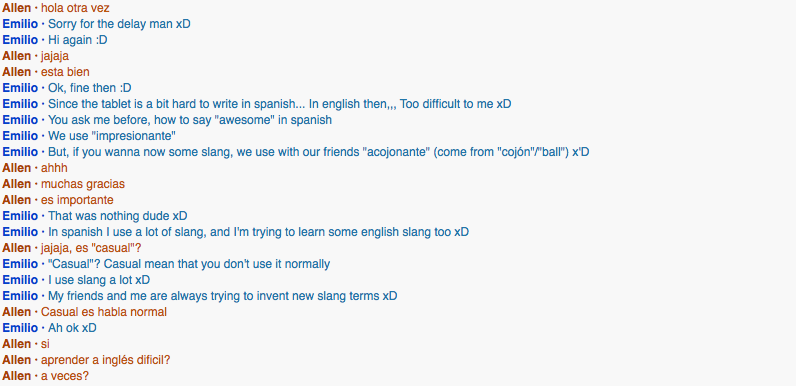Select the message about the tablet being hard

tap(280, 104)
